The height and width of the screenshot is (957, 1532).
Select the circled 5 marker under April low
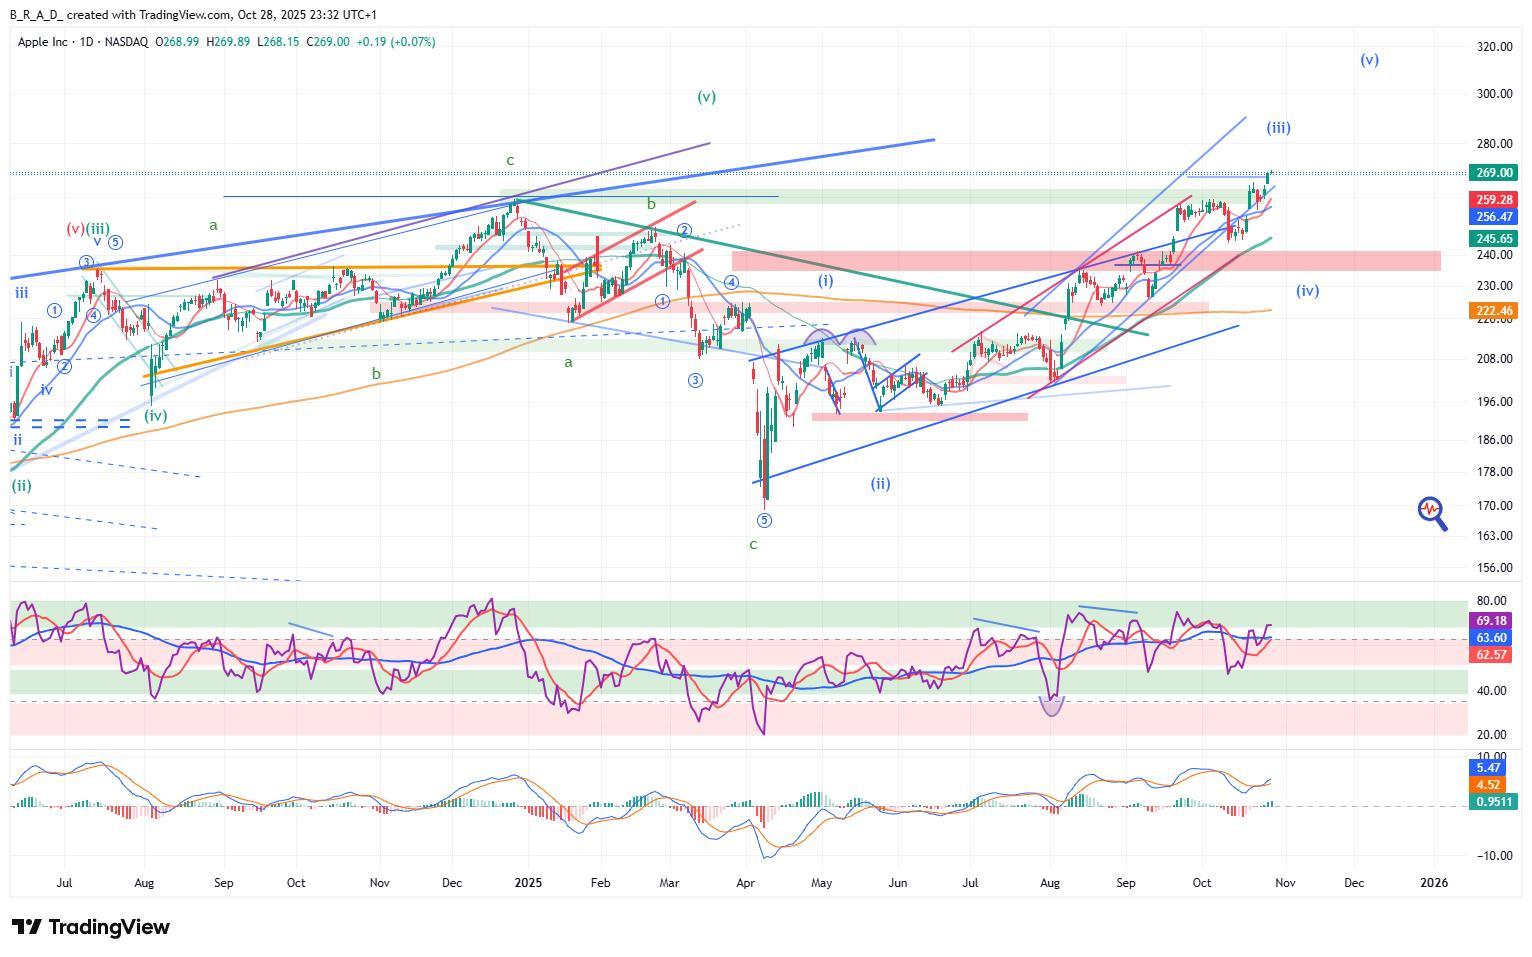click(x=764, y=520)
